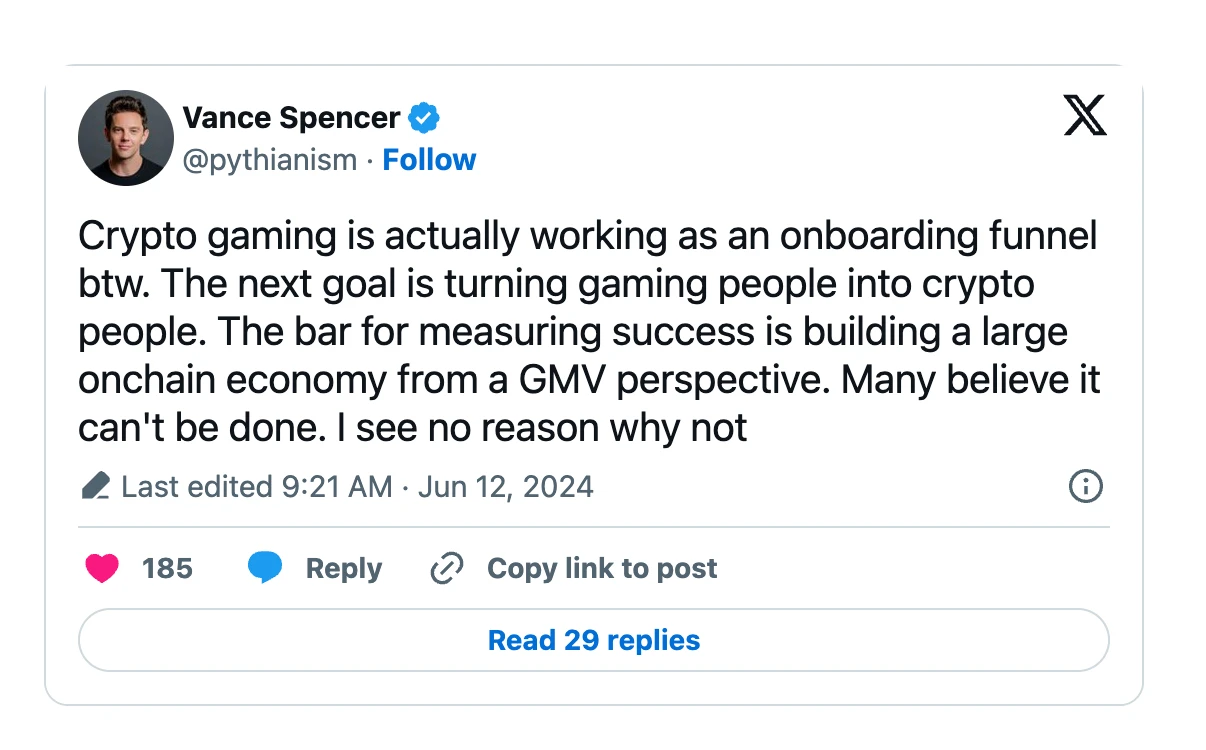
Task: Select Copy link to post
Action: click(601, 568)
